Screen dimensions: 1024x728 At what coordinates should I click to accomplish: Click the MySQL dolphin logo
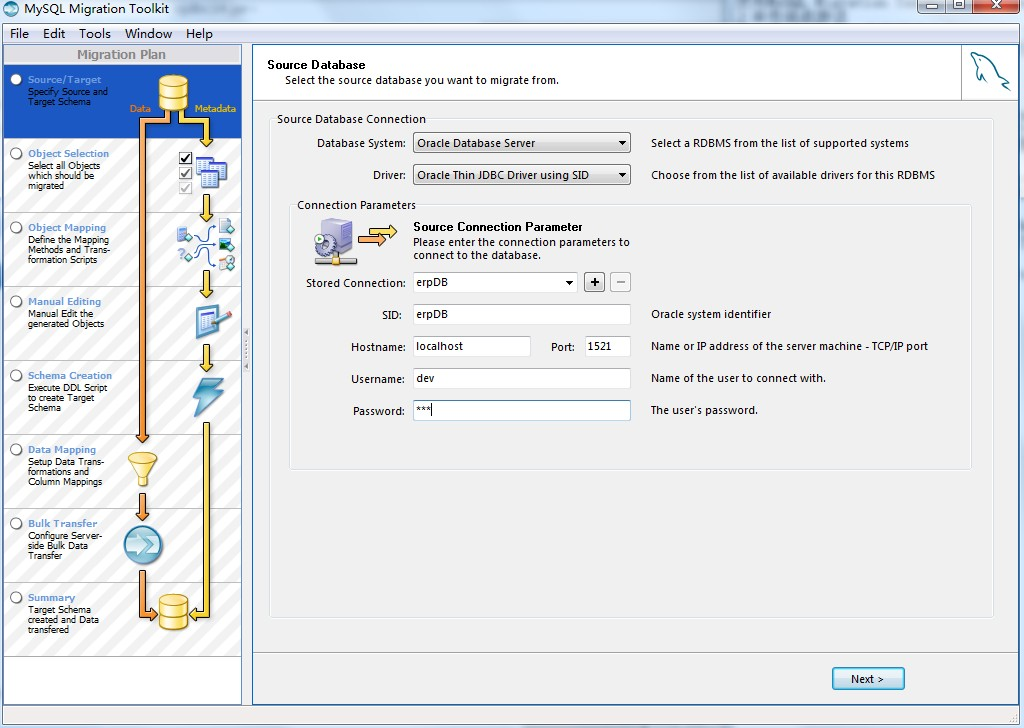(x=989, y=72)
